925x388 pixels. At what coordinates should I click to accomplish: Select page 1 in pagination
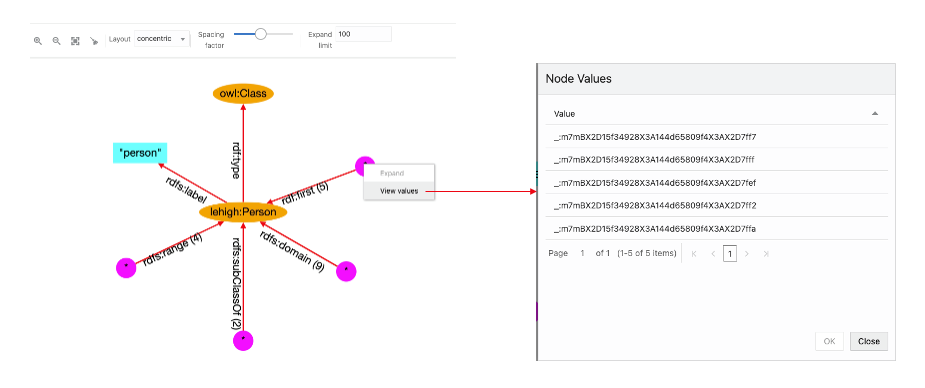coord(730,254)
